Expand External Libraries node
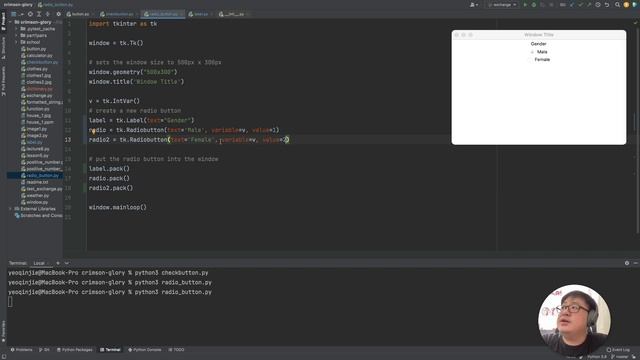Image resolution: width=640 pixels, height=360 pixels. click(x=11, y=209)
